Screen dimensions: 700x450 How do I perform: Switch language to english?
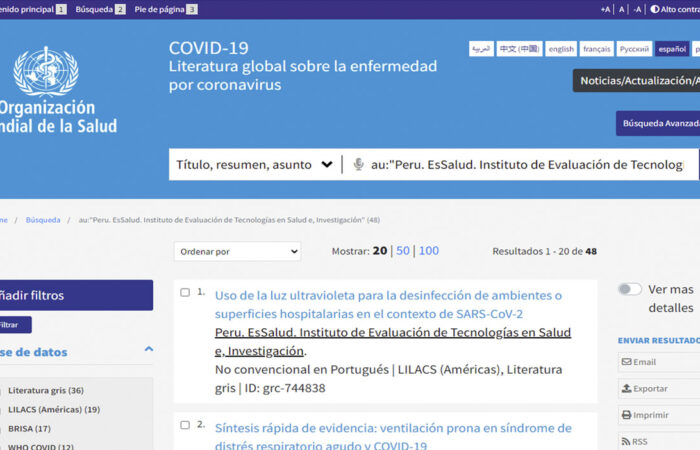(x=561, y=49)
